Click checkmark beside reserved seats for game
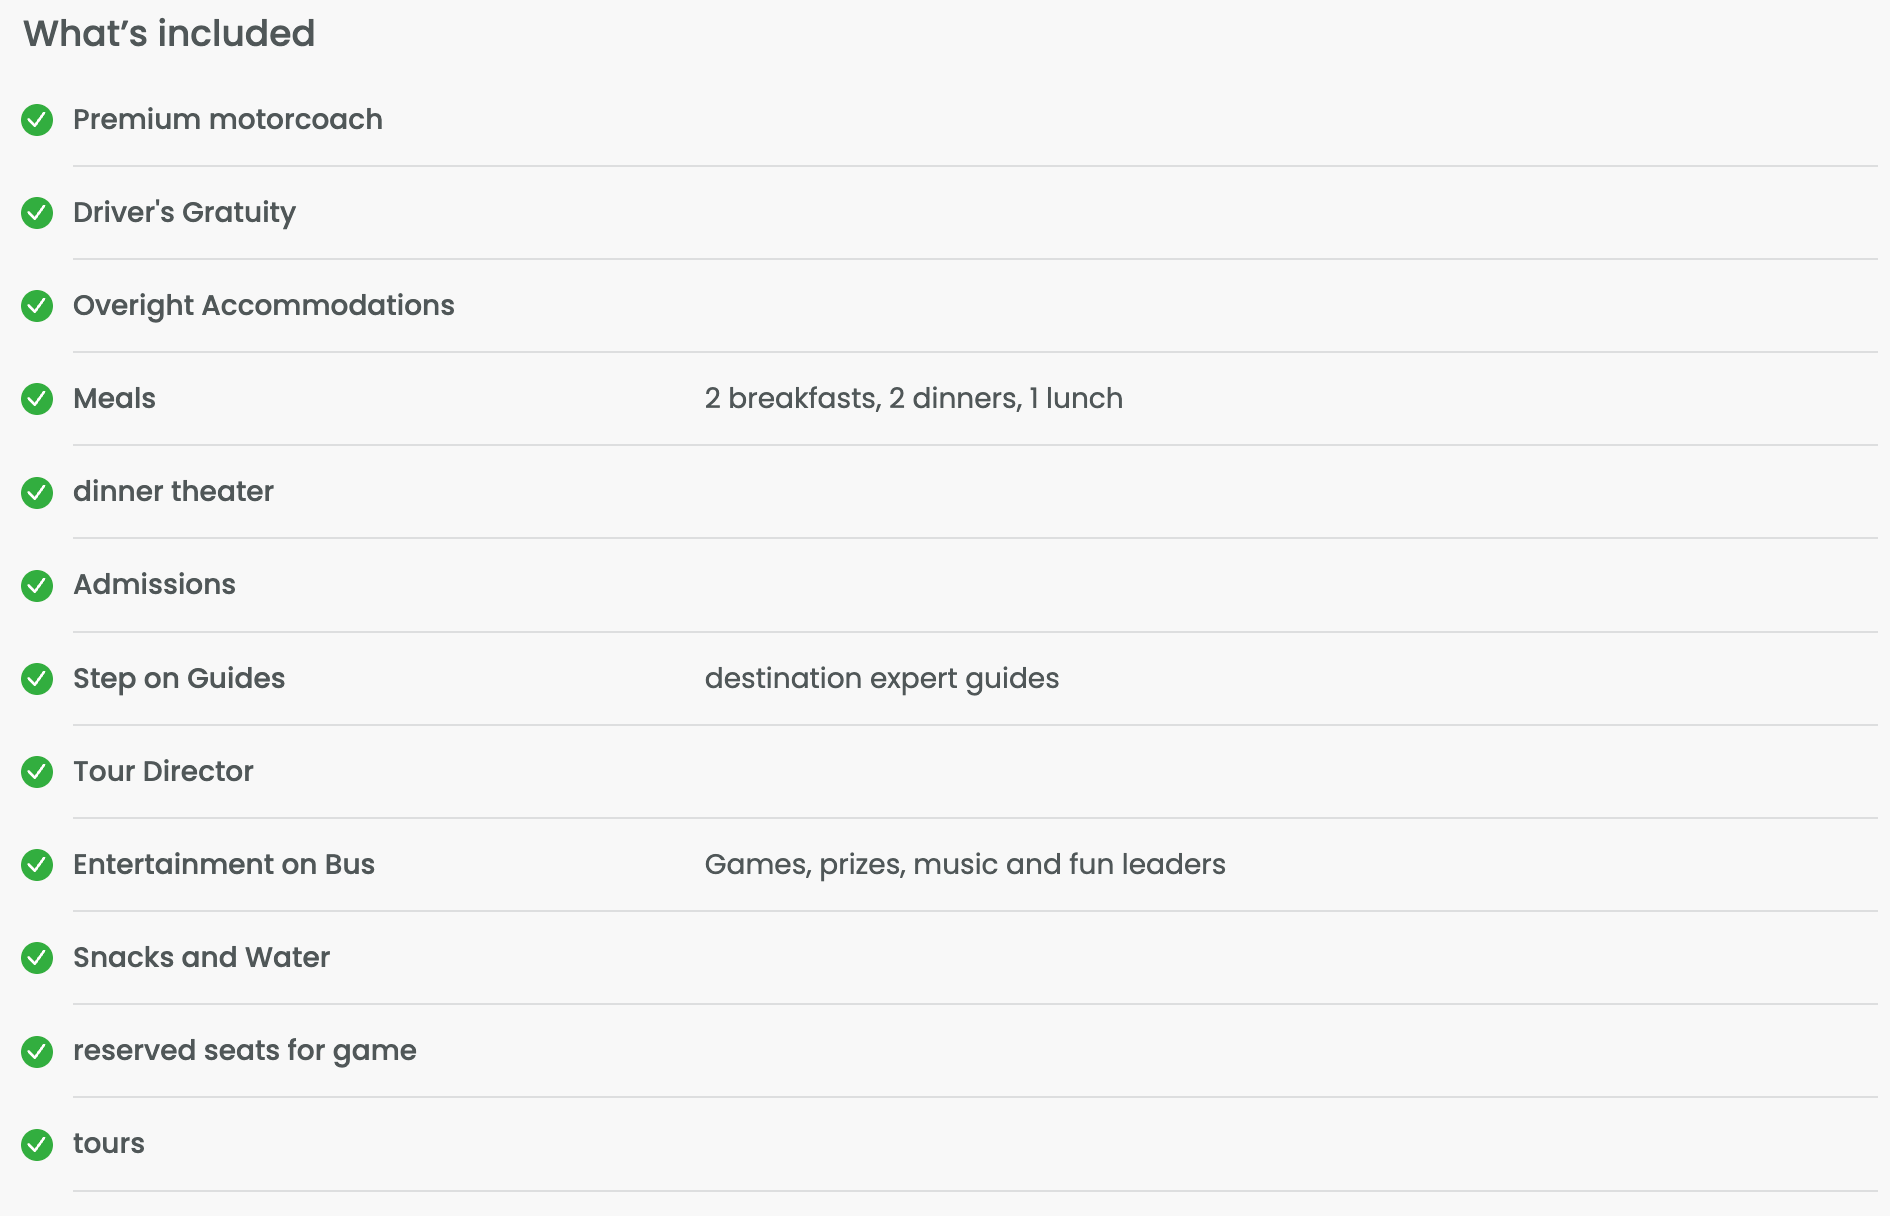This screenshot has height=1216, width=1890. 37,1051
